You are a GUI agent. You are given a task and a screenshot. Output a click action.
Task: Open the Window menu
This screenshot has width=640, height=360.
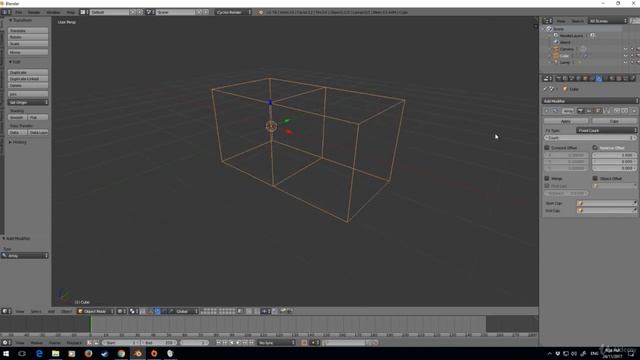click(x=53, y=12)
